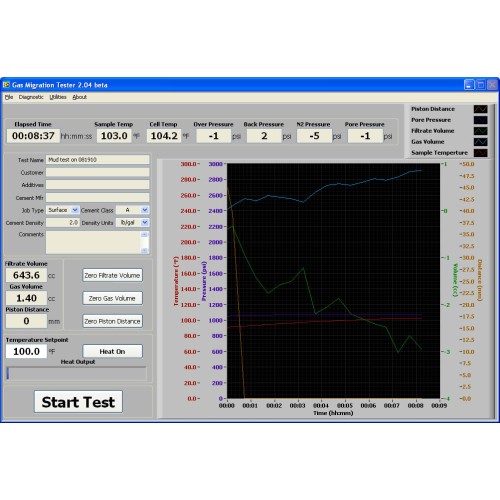Open the Density Units dropdown
500x500 pixels.
click(145, 222)
